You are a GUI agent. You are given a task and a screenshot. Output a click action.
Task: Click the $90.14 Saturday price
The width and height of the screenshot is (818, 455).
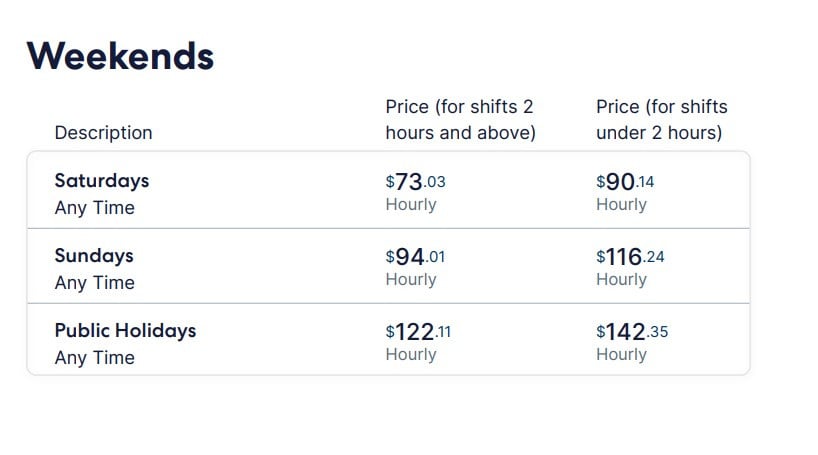[625, 182]
